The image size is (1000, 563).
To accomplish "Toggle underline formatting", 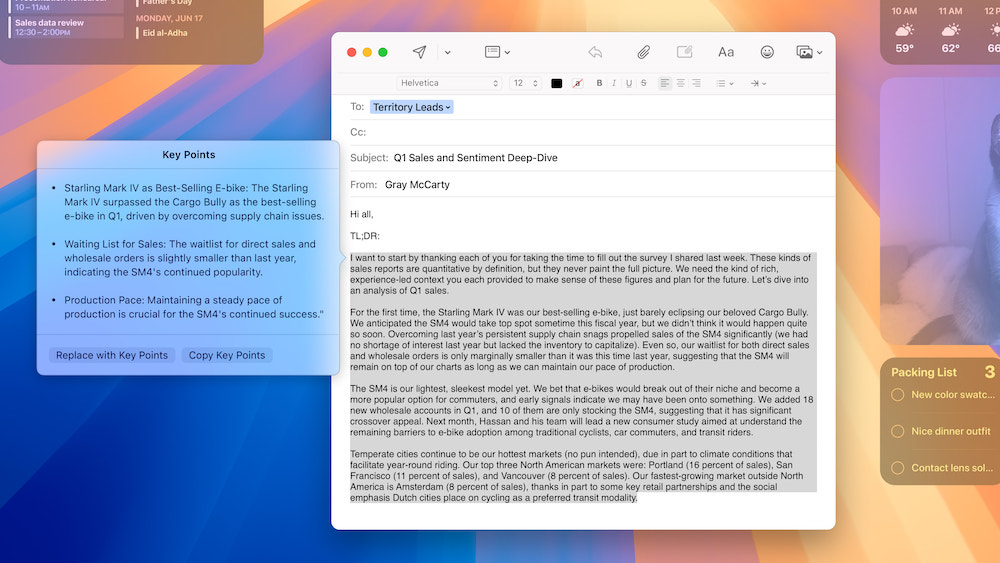I will coord(628,83).
